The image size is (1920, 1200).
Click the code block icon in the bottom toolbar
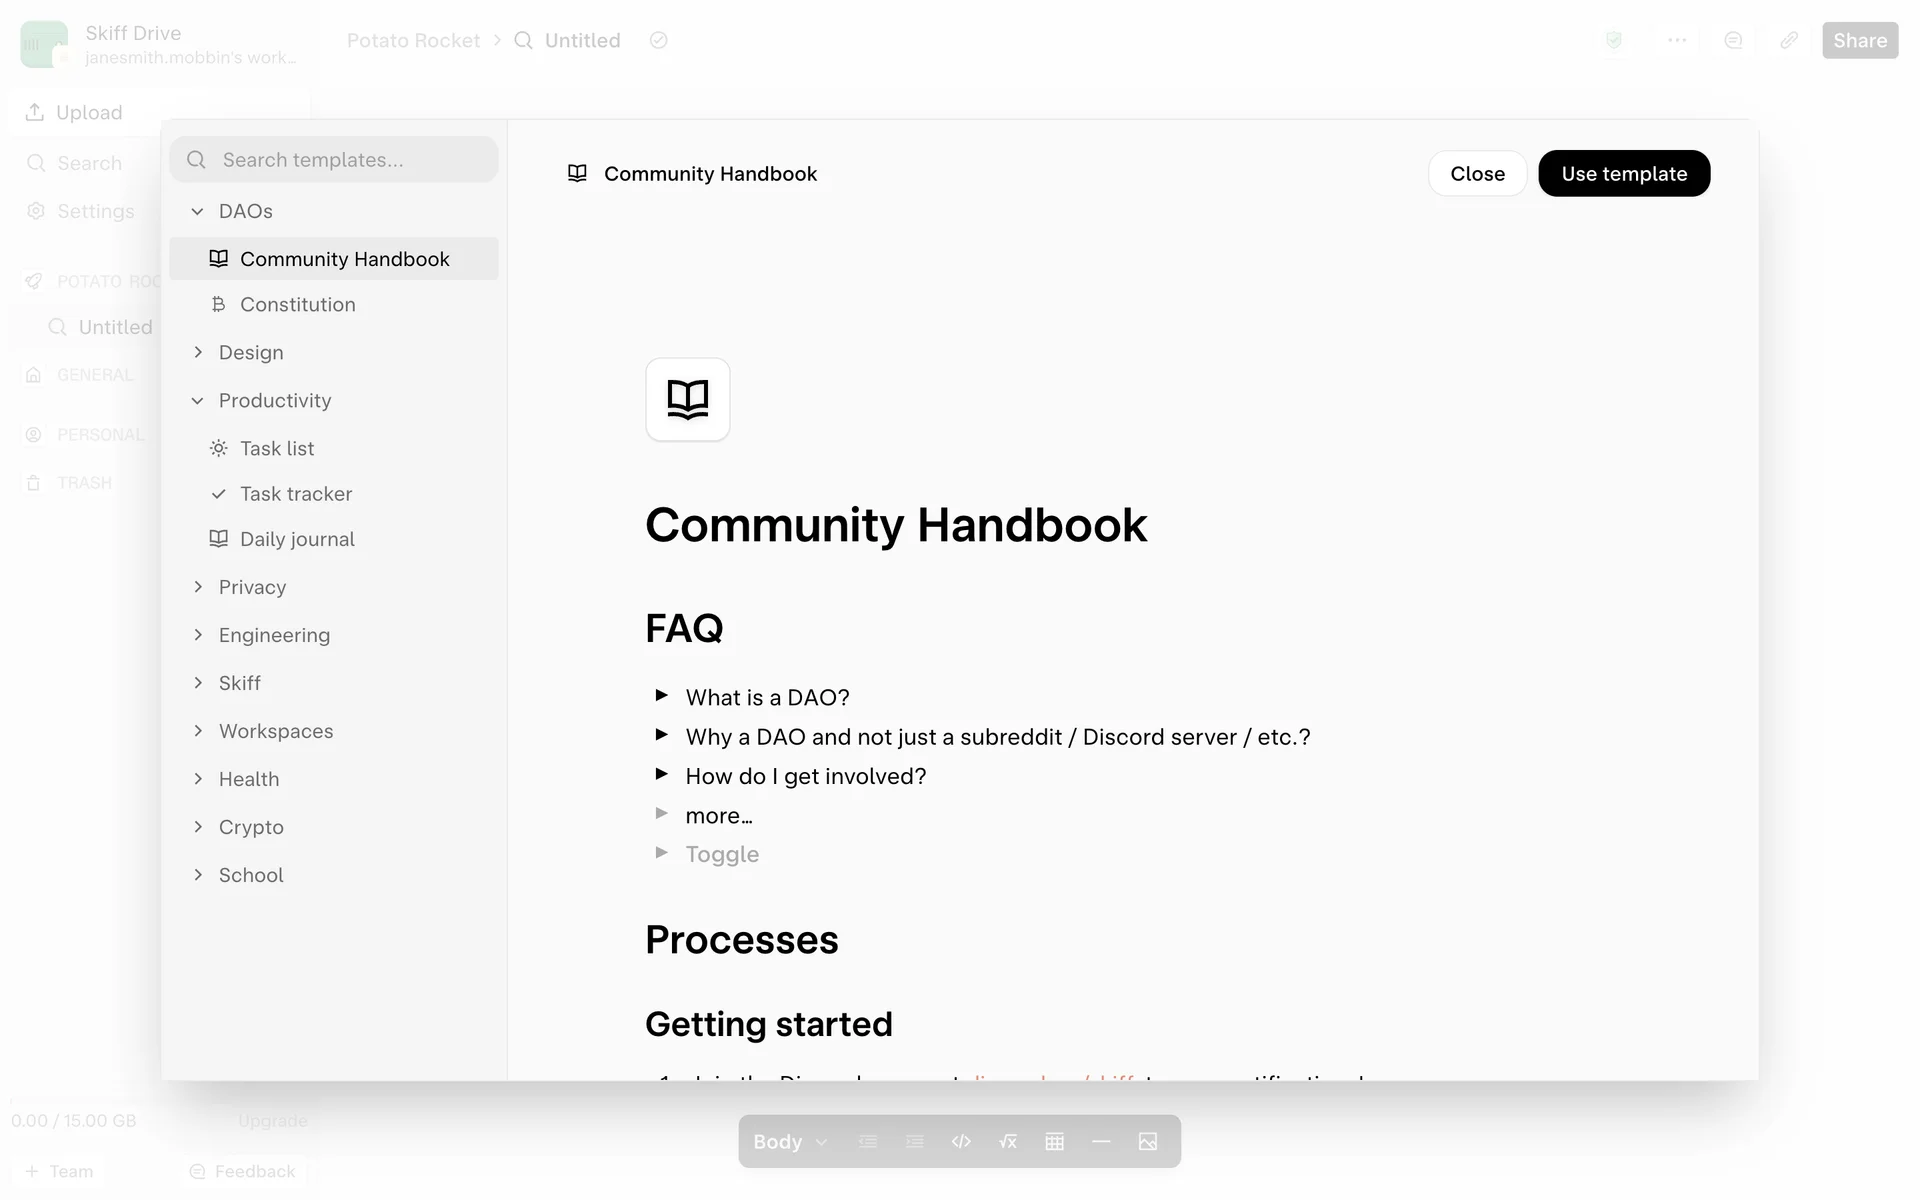pos(960,1141)
